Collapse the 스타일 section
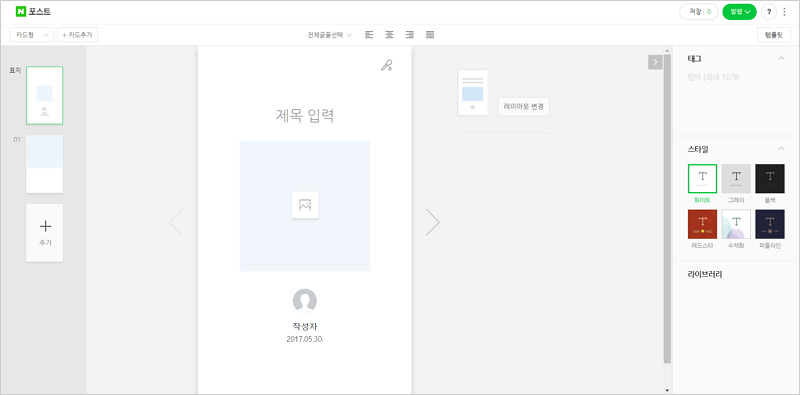Viewport: 800px width, 395px height. pyautogui.click(x=781, y=149)
